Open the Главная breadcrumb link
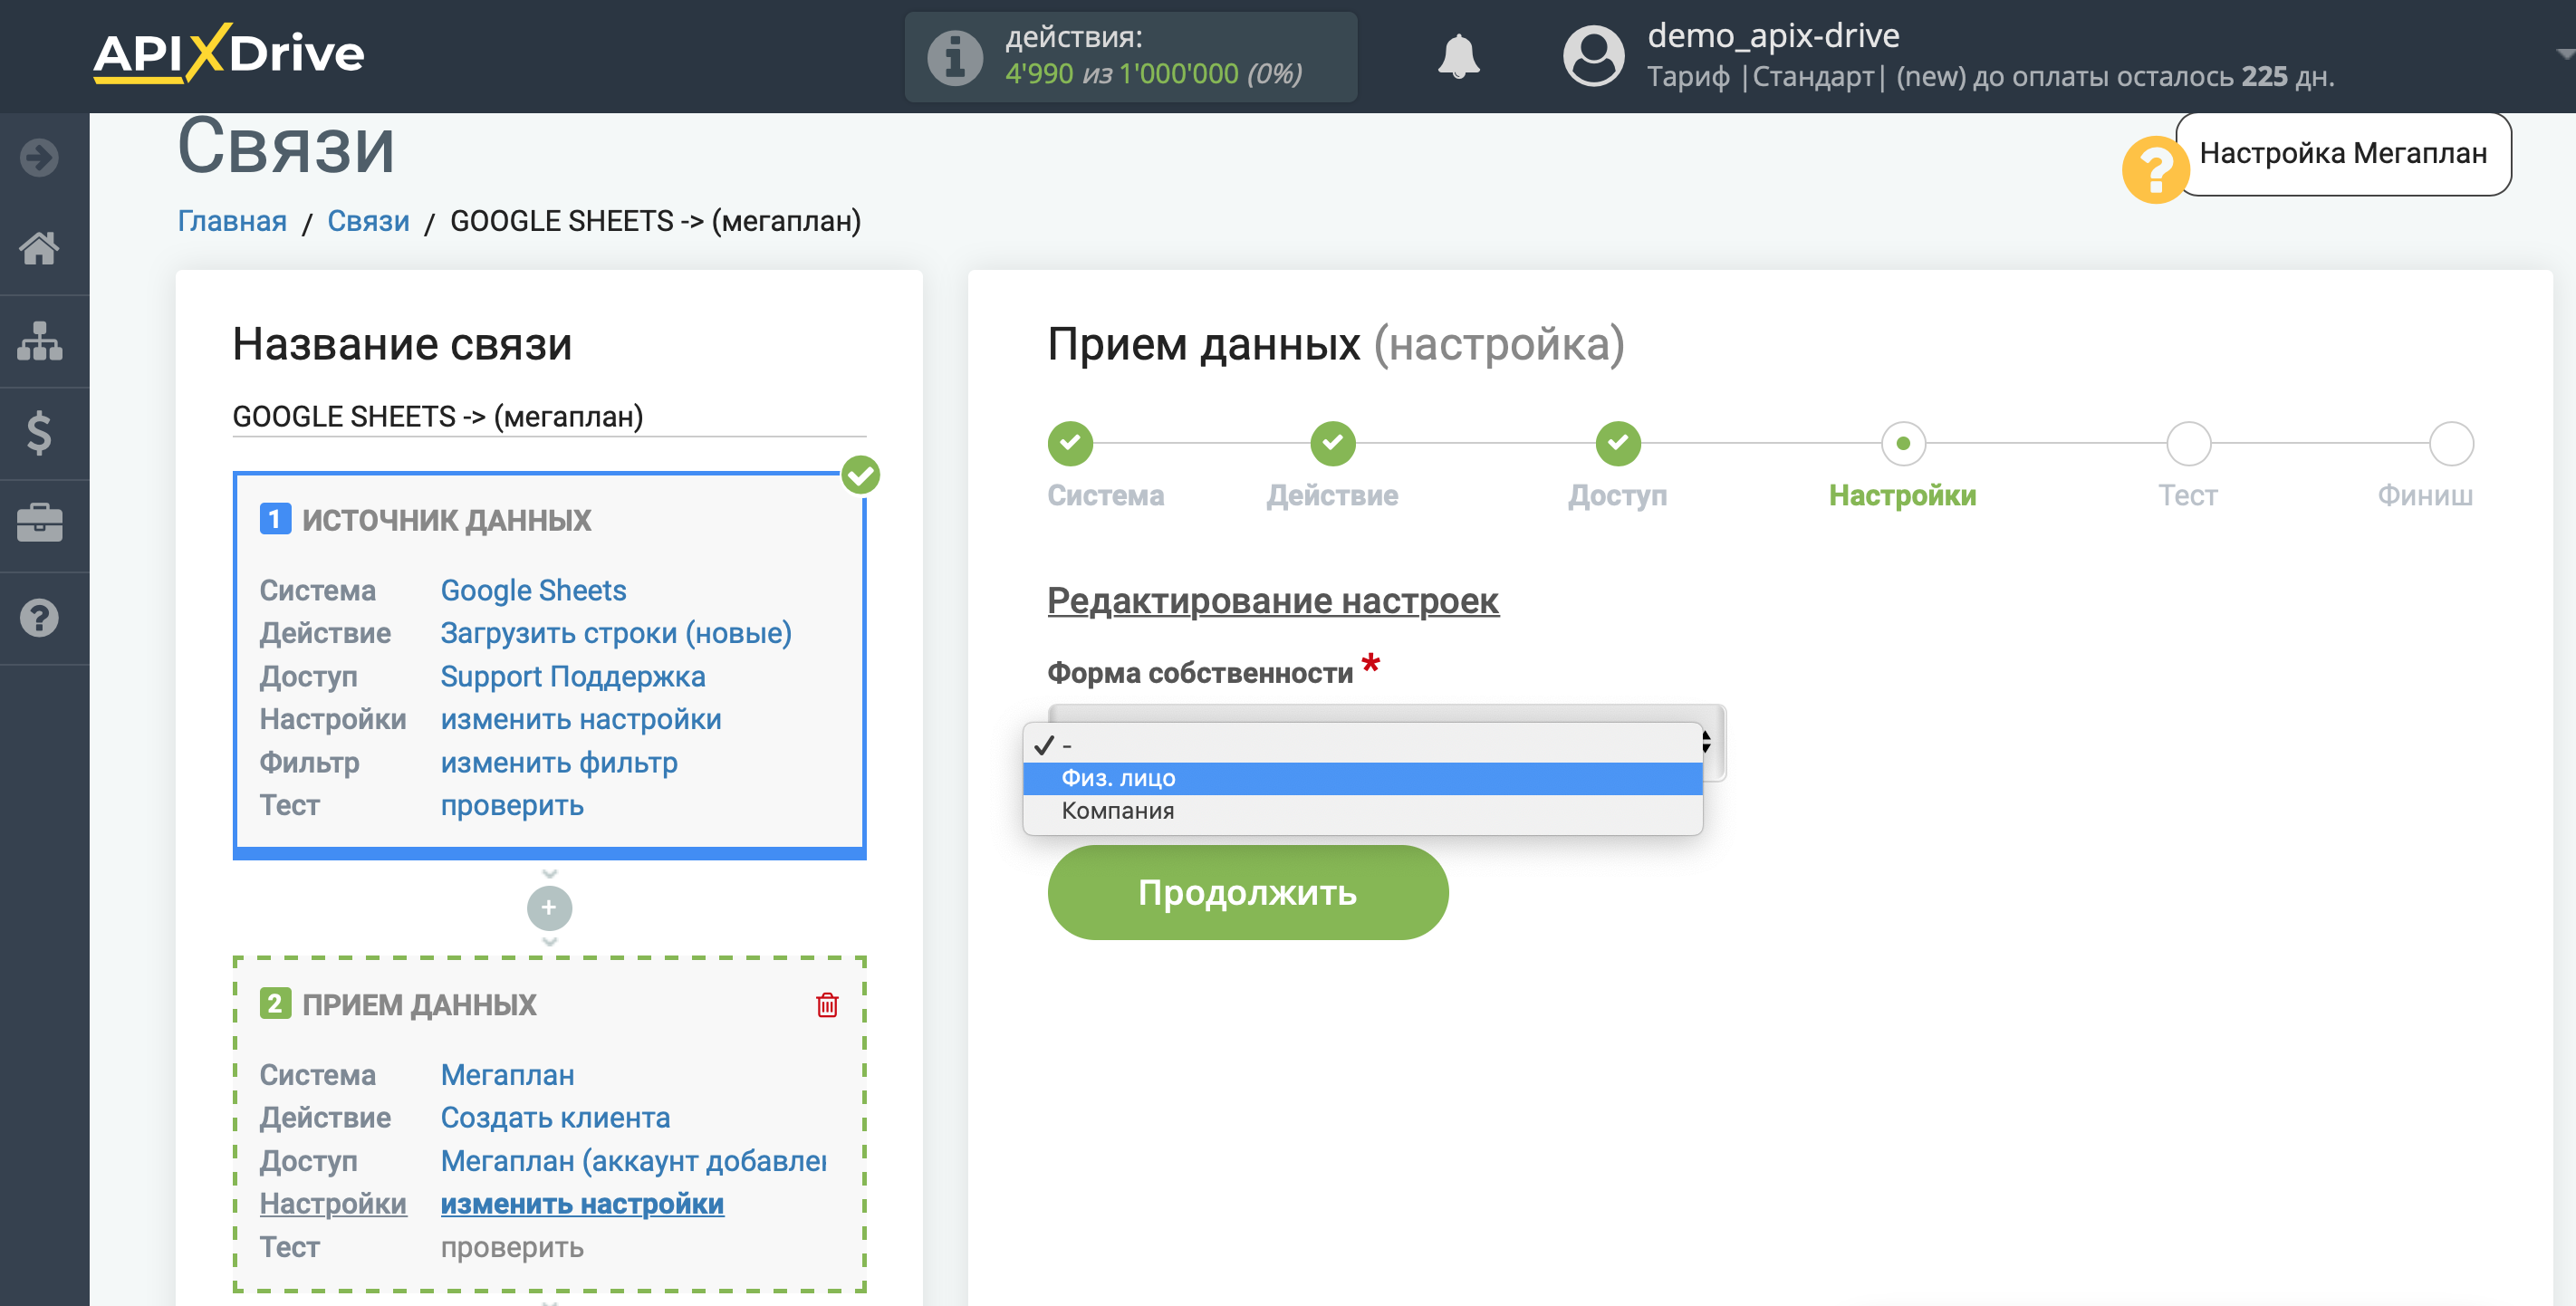 [232, 221]
